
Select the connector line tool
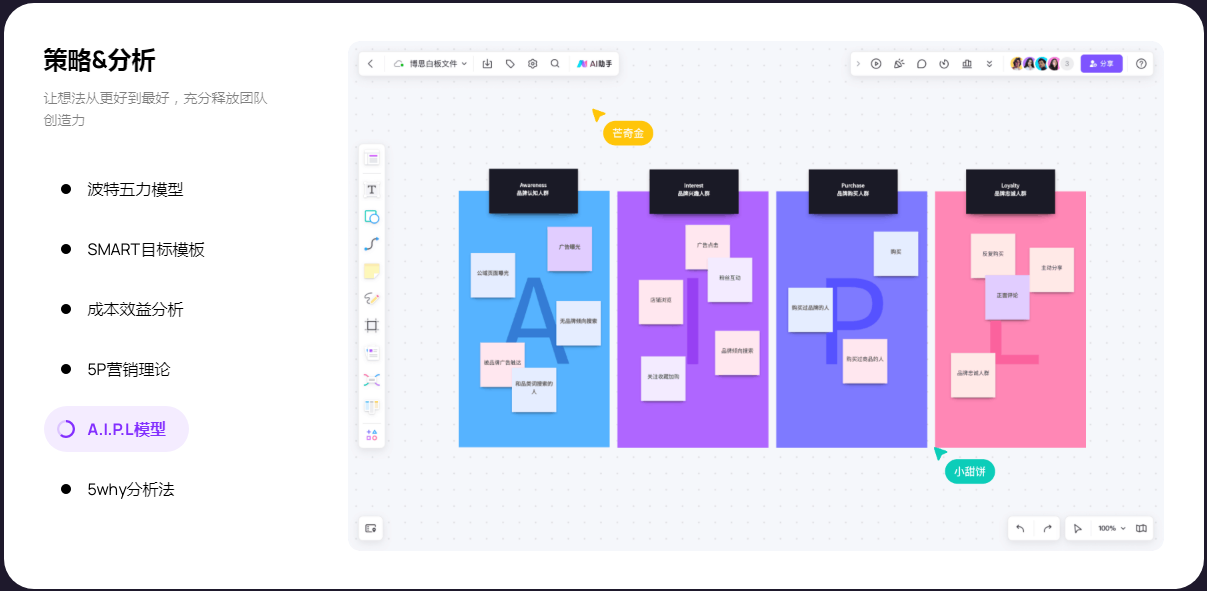(371, 243)
